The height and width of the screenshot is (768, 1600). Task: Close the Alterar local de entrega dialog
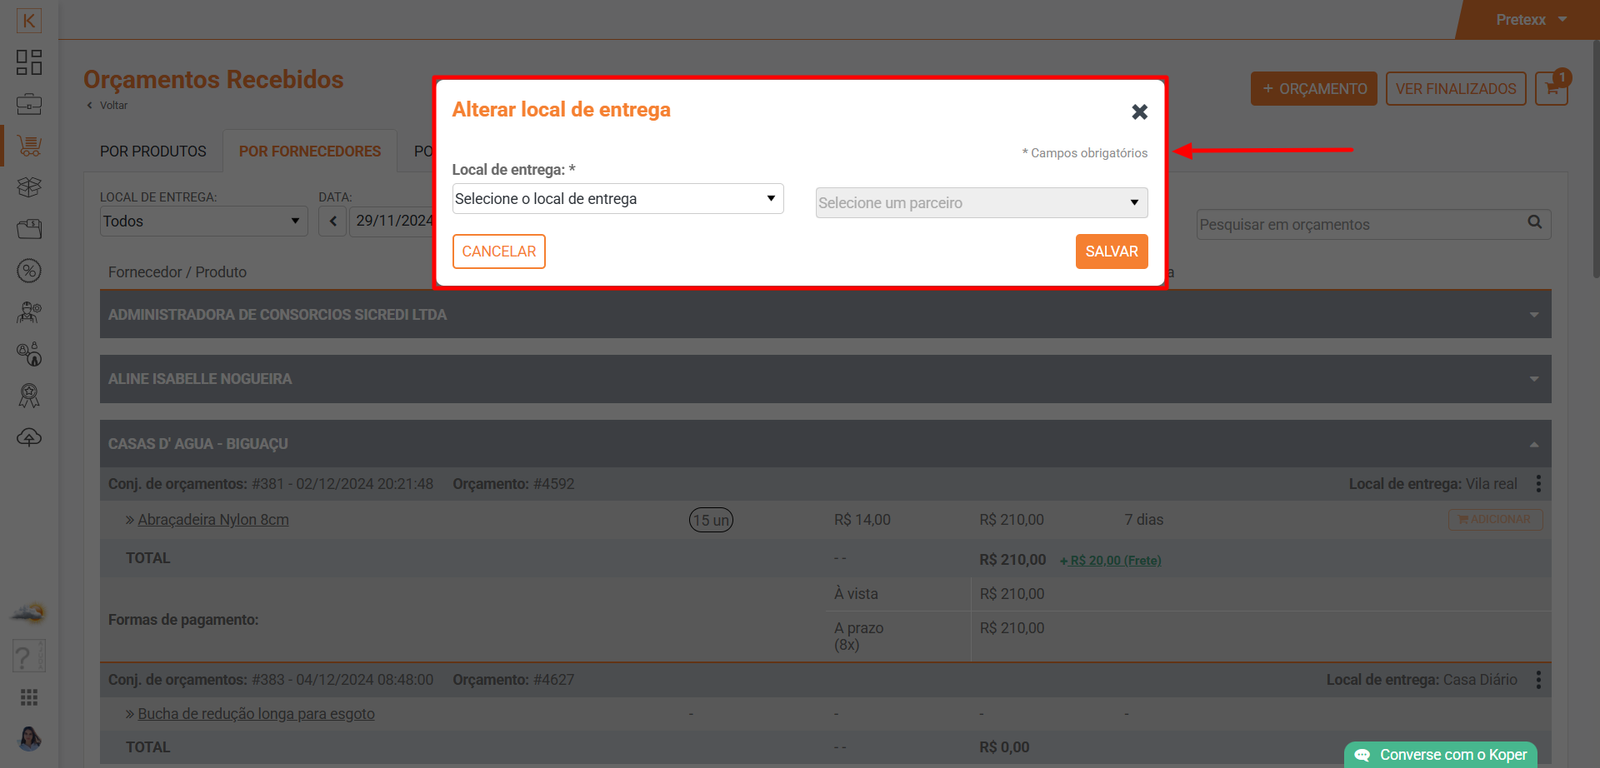[x=1139, y=112]
